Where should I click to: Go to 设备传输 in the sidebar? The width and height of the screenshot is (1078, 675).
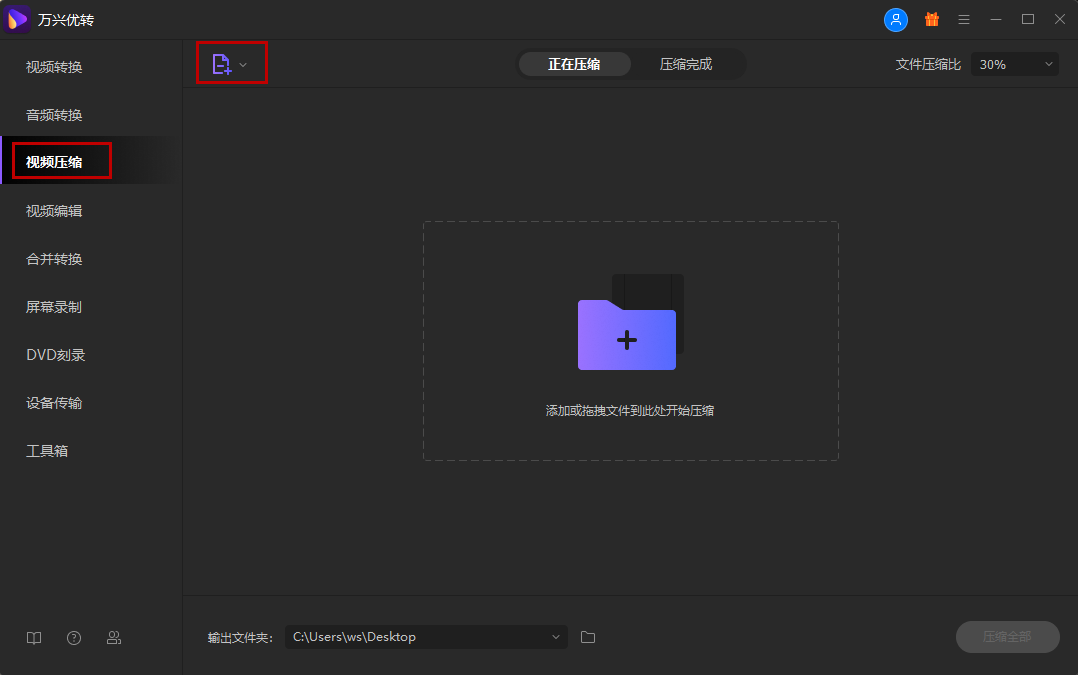coord(90,403)
